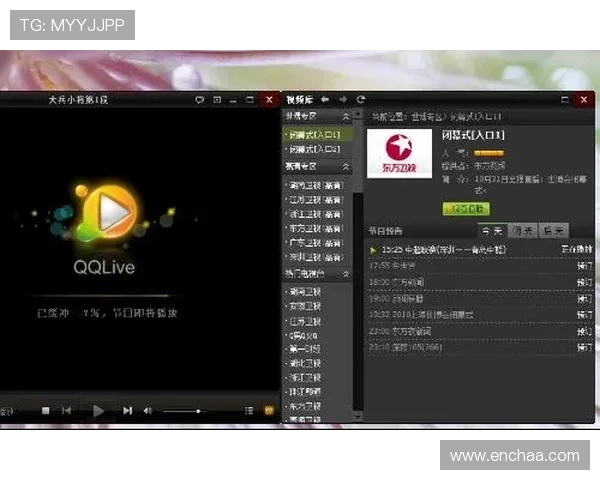This screenshot has height=480, width=600.
Task: Open the playlist list icon in player
Action: tap(249, 411)
